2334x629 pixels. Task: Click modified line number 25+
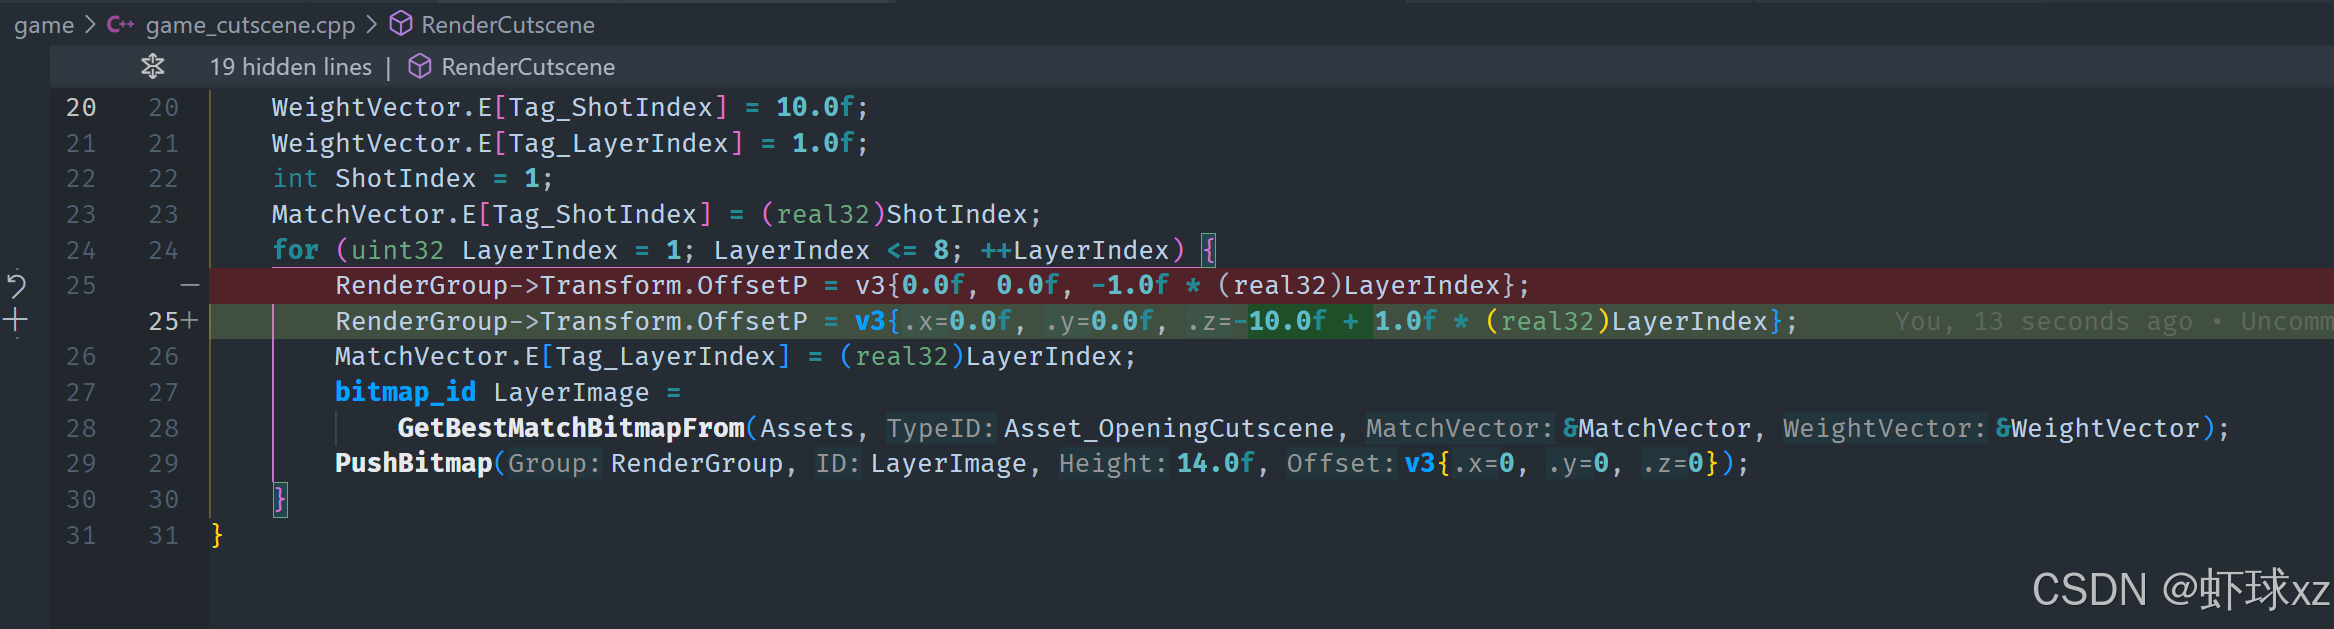[173, 321]
